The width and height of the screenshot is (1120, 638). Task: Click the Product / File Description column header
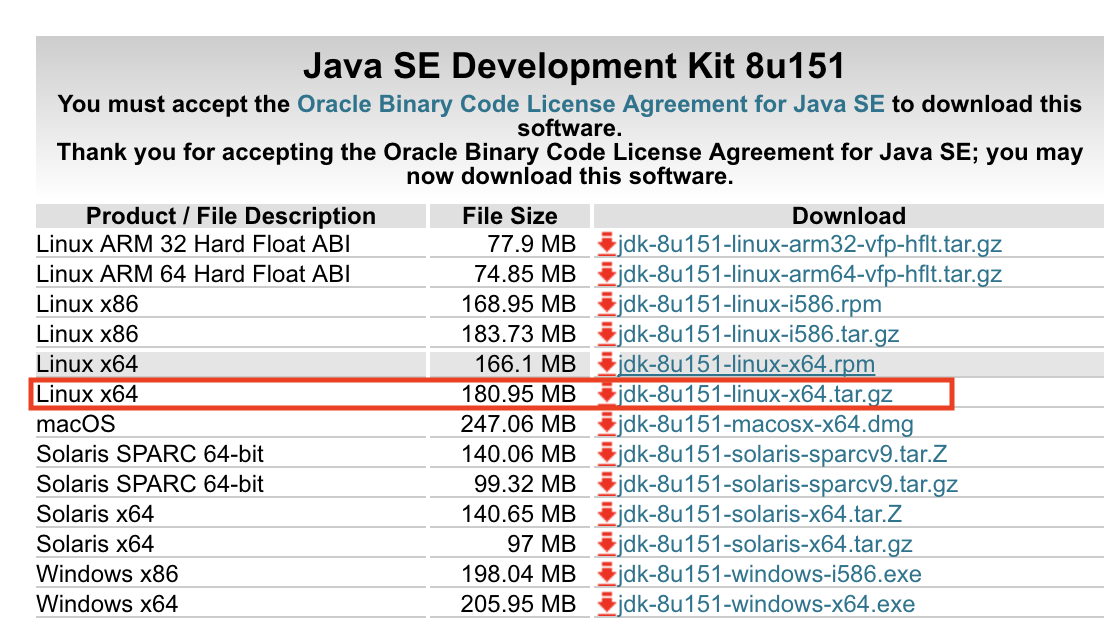[x=231, y=216]
